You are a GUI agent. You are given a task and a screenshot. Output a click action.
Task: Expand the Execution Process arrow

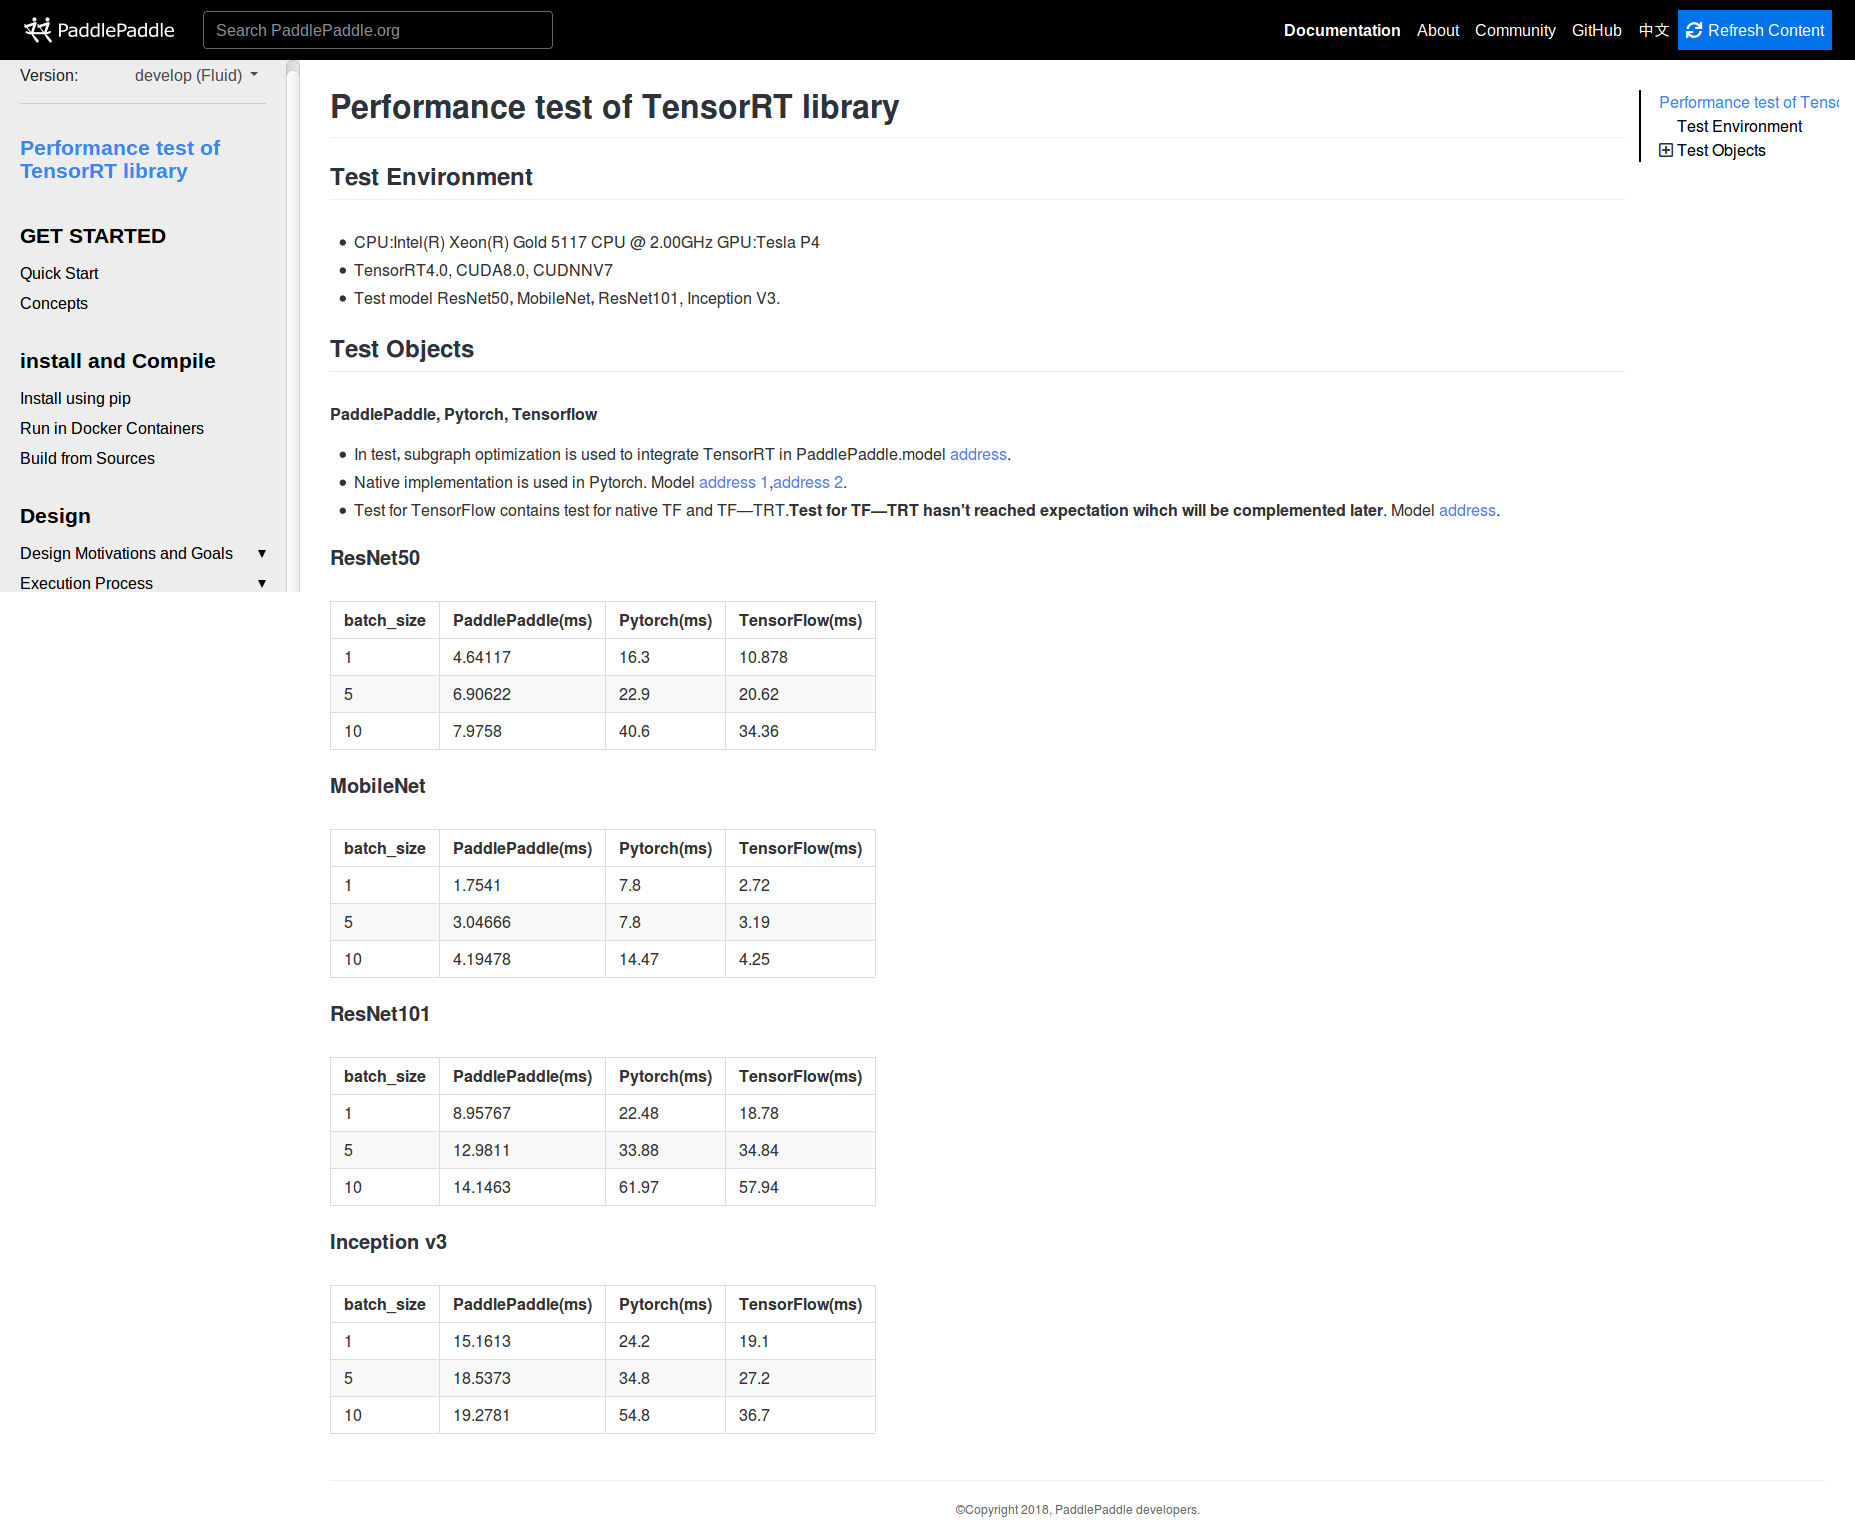[262, 583]
